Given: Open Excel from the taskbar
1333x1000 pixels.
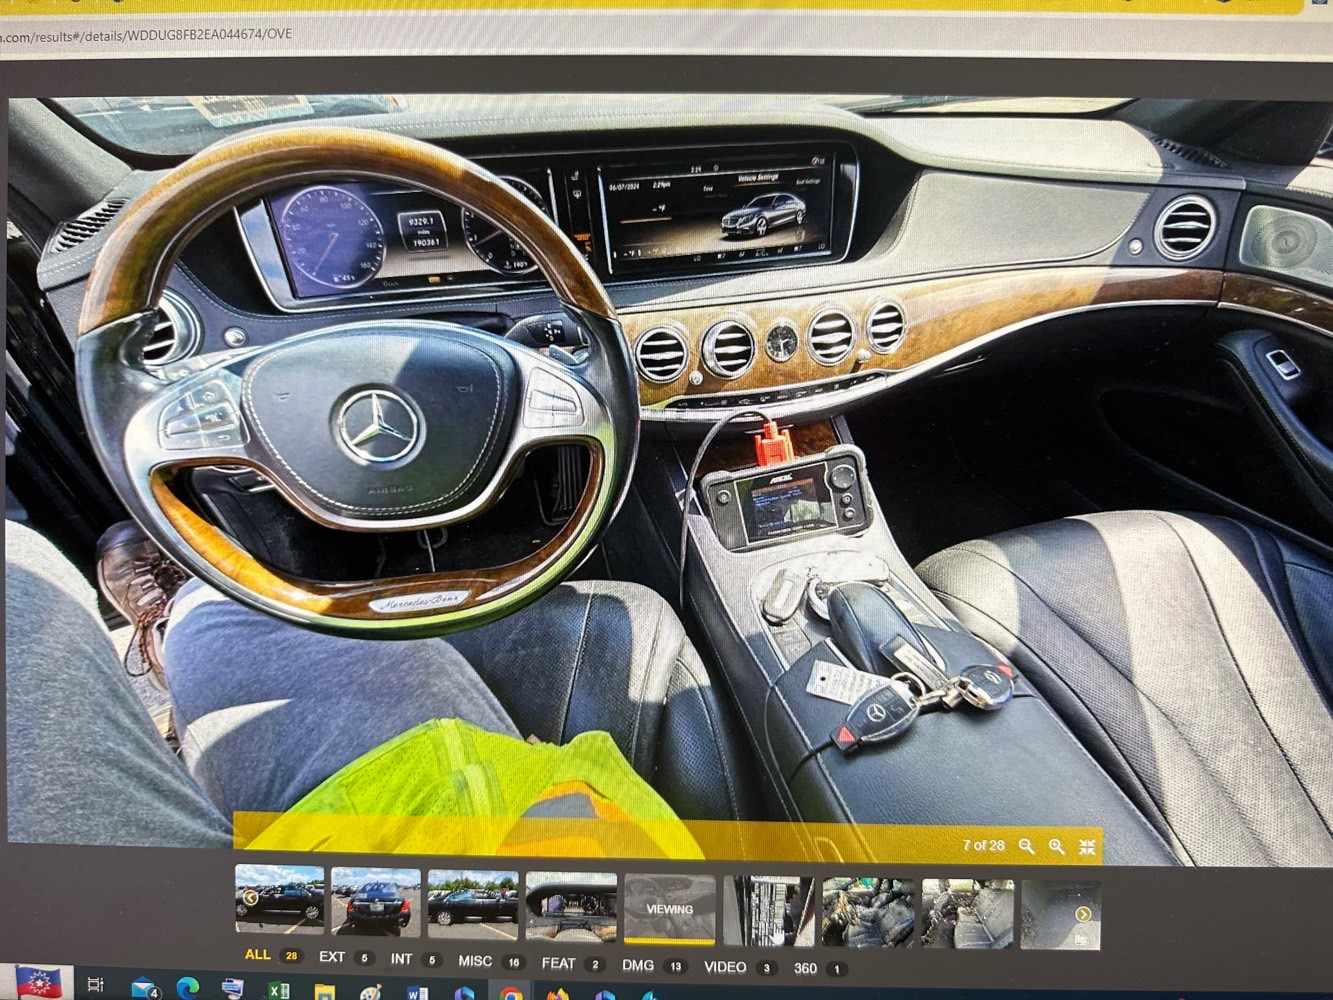Looking at the screenshot, I should (278, 991).
